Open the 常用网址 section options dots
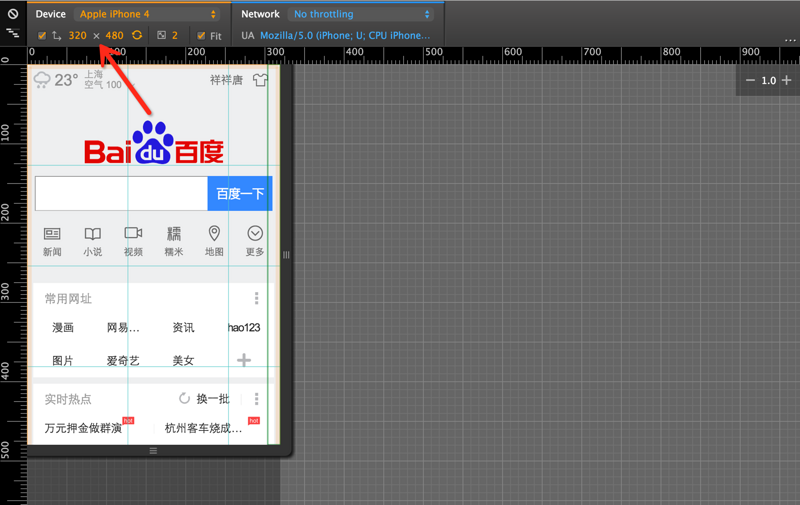The width and height of the screenshot is (800, 505). [x=256, y=298]
